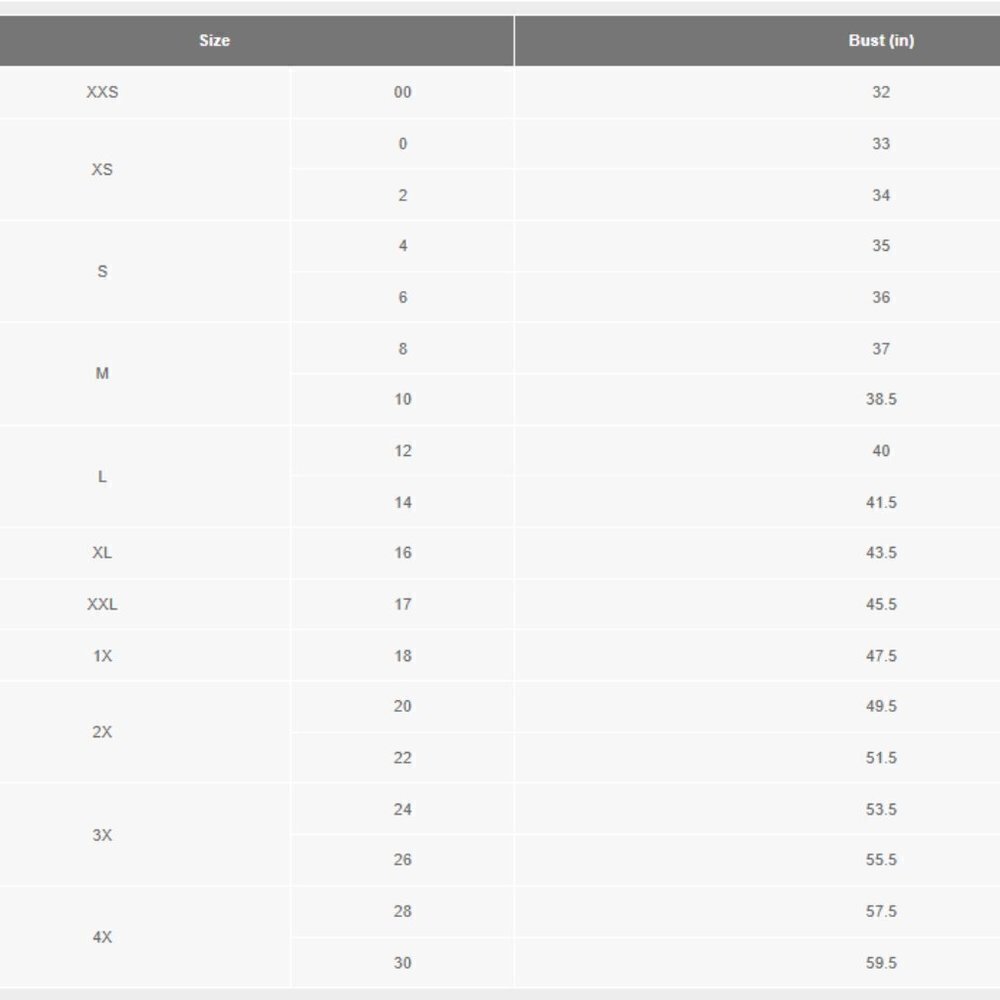Select the 43.5 bust measurement

[x=881, y=553]
